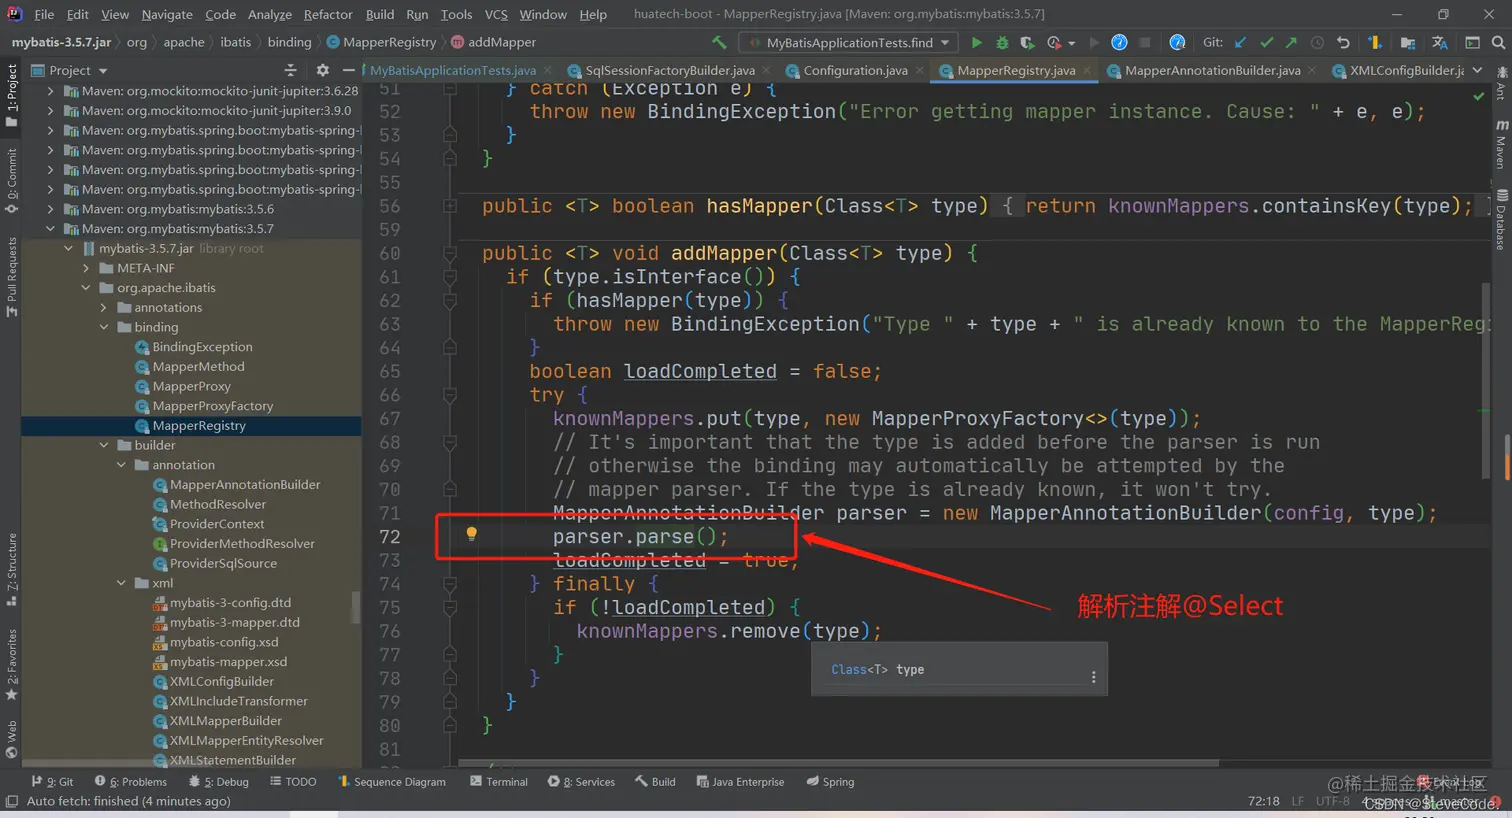Switch to MapperAnnotationBuilder.java tab

coord(1212,70)
